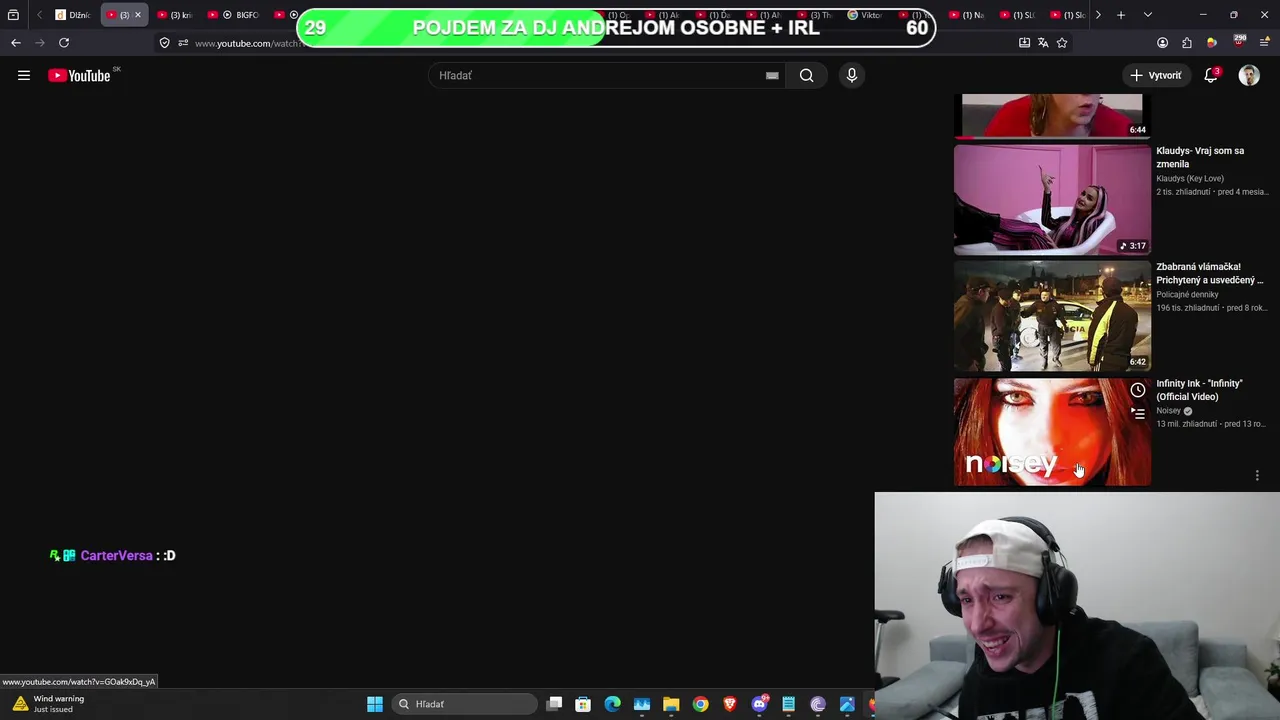Close the active YouTube tab
Screen dimensions: 1280x720
(x=138, y=15)
